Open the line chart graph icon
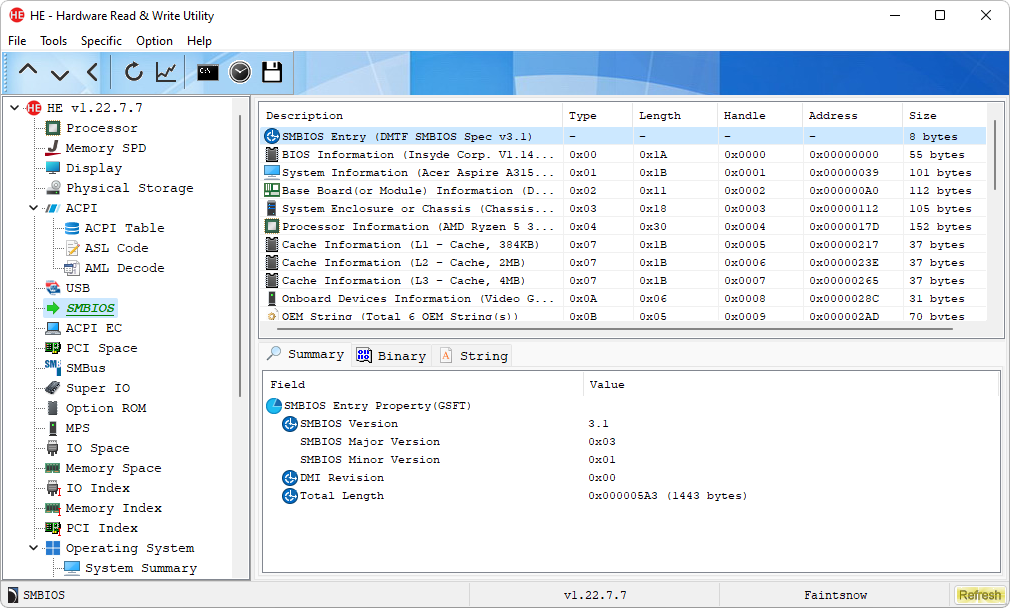1010x608 pixels. coord(166,72)
